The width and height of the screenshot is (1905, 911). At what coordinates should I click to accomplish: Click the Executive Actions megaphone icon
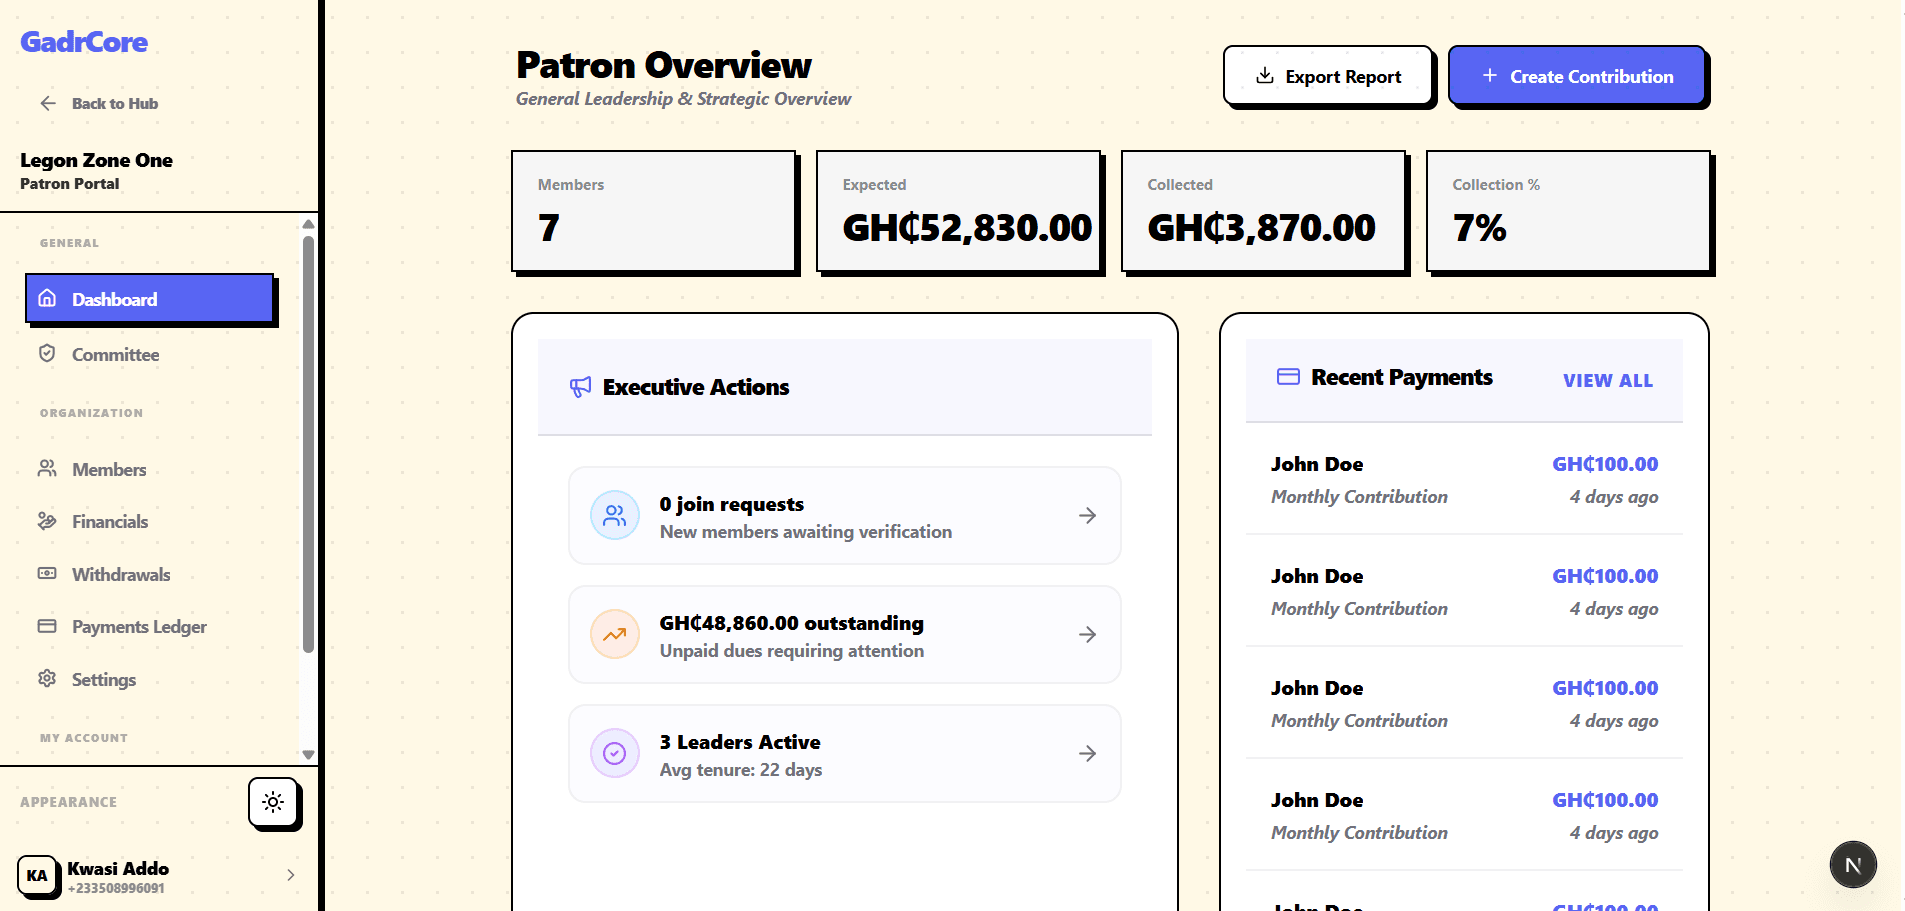tap(580, 387)
